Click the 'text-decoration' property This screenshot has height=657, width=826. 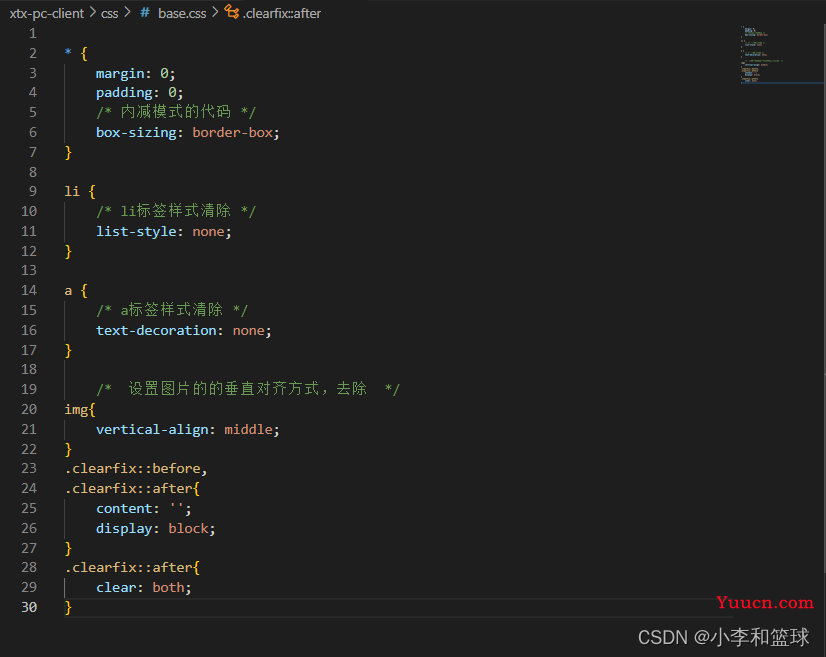click(x=156, y=330)
